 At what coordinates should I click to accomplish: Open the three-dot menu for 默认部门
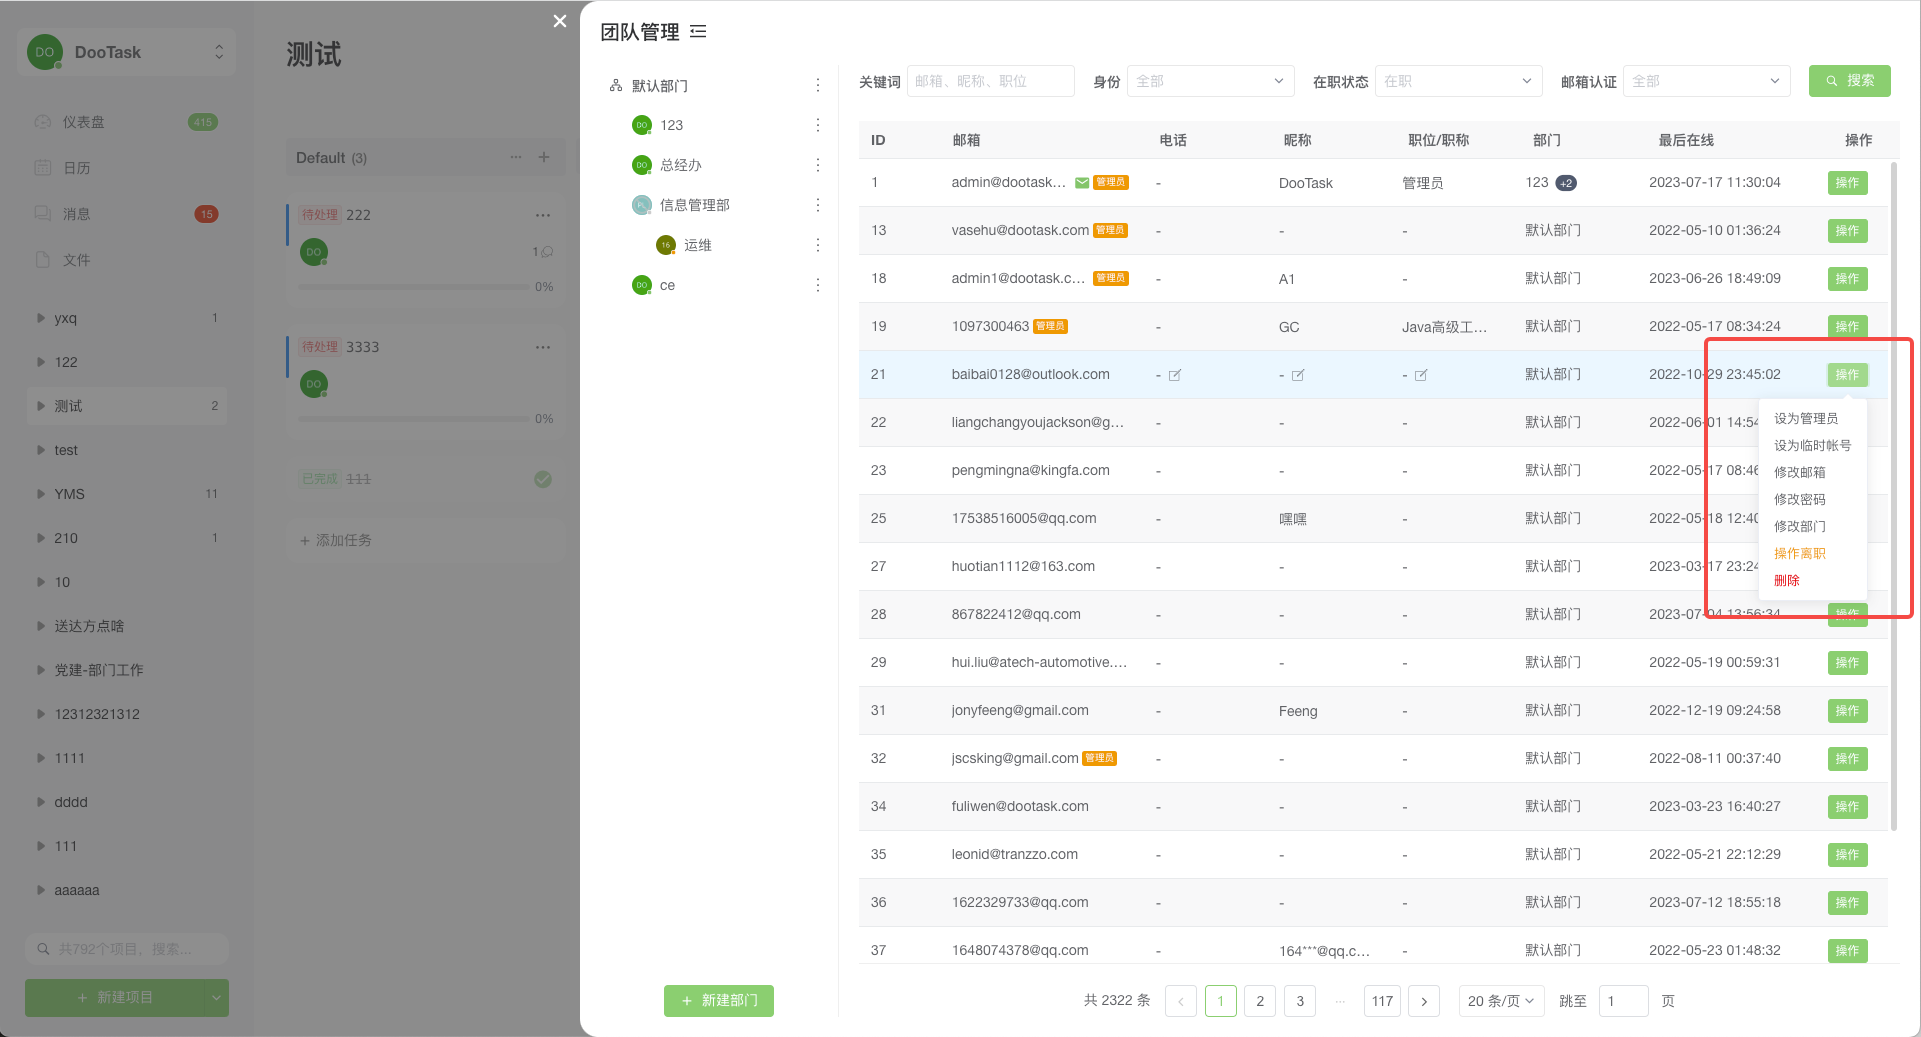click(x=818, y=86)
